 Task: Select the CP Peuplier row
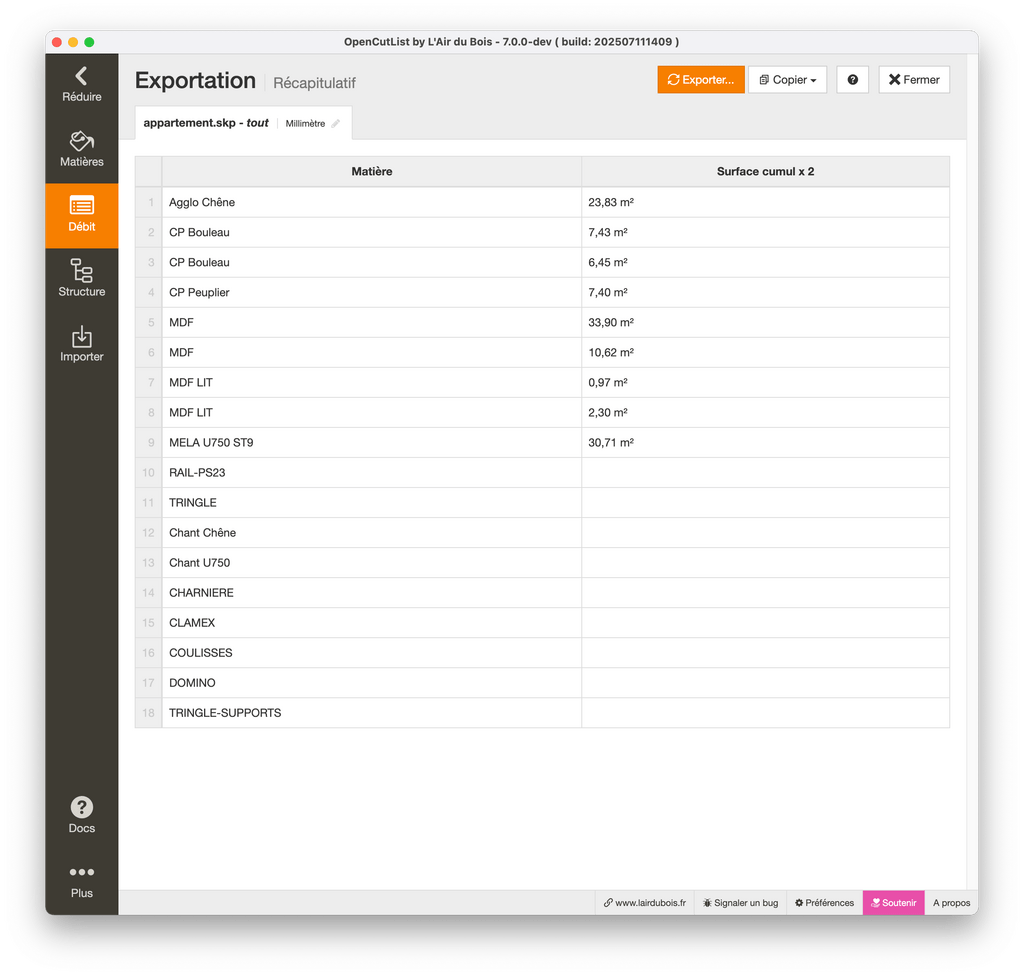point(542,293)
